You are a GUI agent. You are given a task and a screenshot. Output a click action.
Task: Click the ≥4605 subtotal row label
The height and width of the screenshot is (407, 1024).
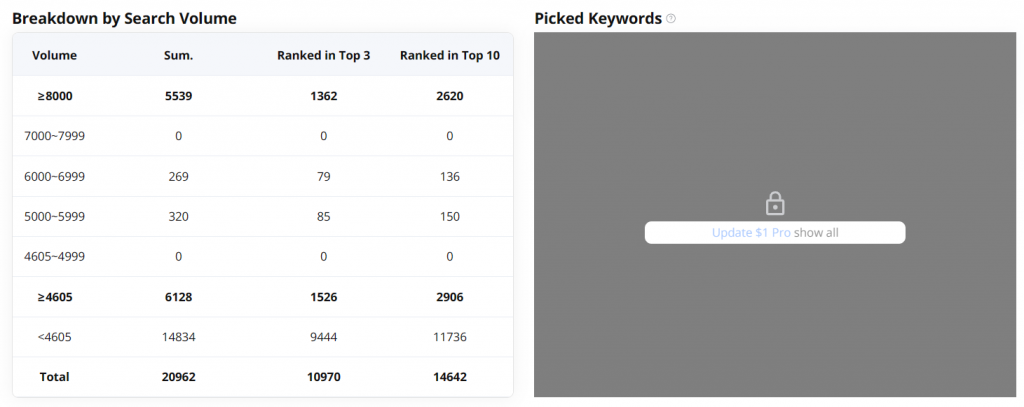(54, 297)
